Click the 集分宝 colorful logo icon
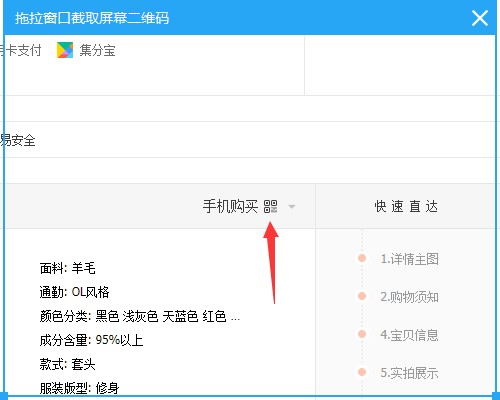Image resolution: width=500 pixels, height=400 pixels. tap(65, 50)
